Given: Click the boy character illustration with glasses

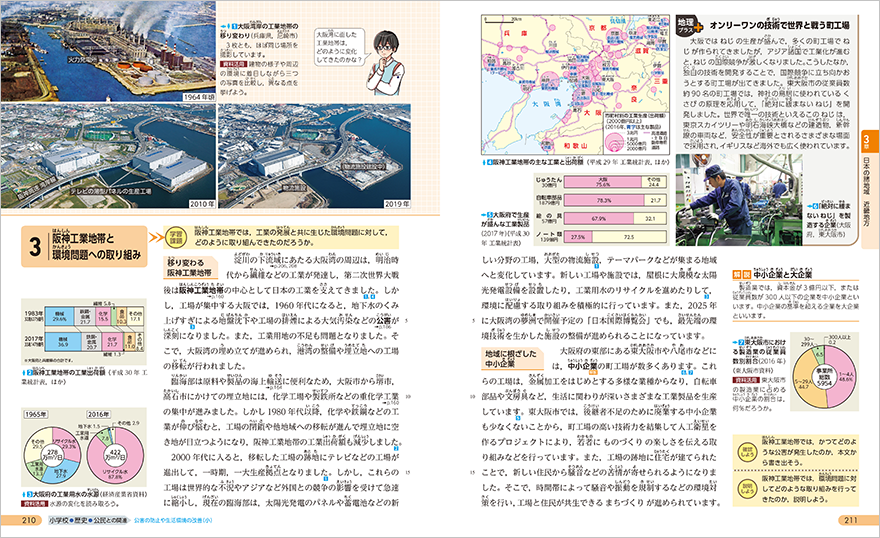Looking at the screenshot, I should (x=387, y=63).
